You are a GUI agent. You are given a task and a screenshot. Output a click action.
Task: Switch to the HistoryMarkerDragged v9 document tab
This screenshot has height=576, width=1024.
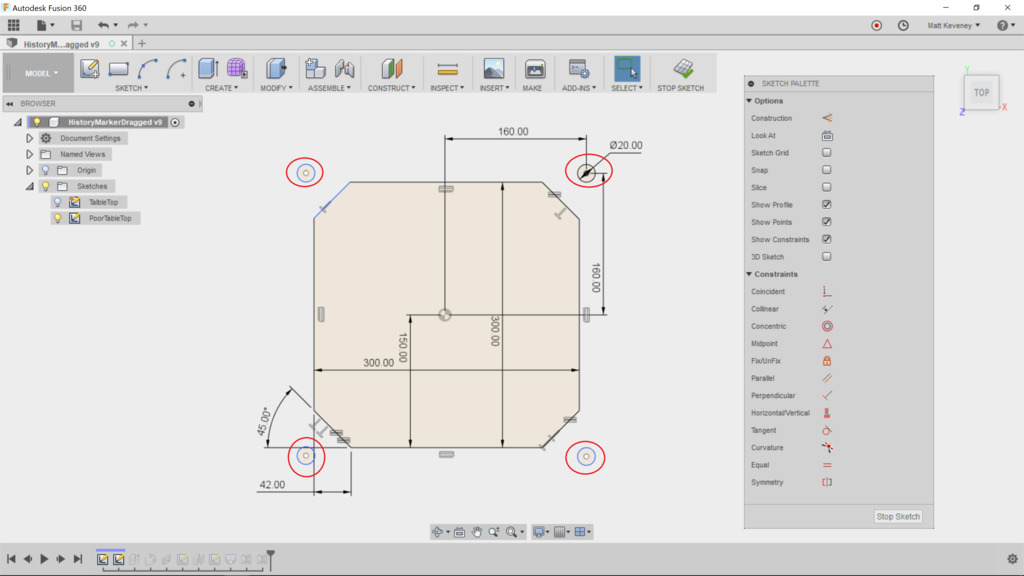(60, 43)
